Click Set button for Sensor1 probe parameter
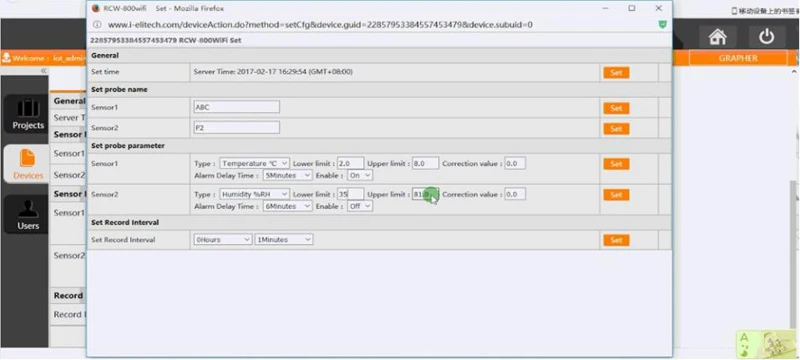The height and width of the screenshot is (360, 800). tap(616, 164)
